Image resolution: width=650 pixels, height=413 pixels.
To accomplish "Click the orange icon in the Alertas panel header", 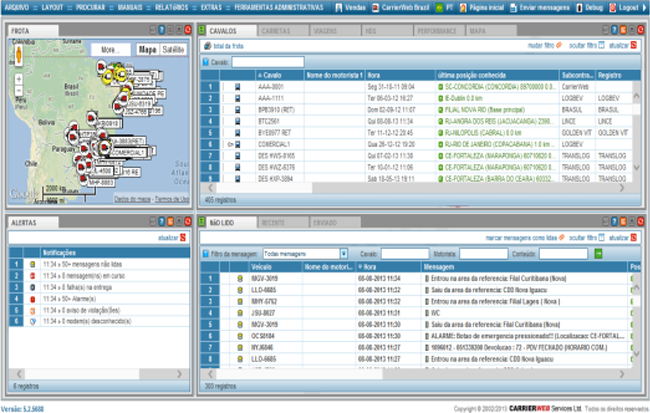I will click(170, 221).
